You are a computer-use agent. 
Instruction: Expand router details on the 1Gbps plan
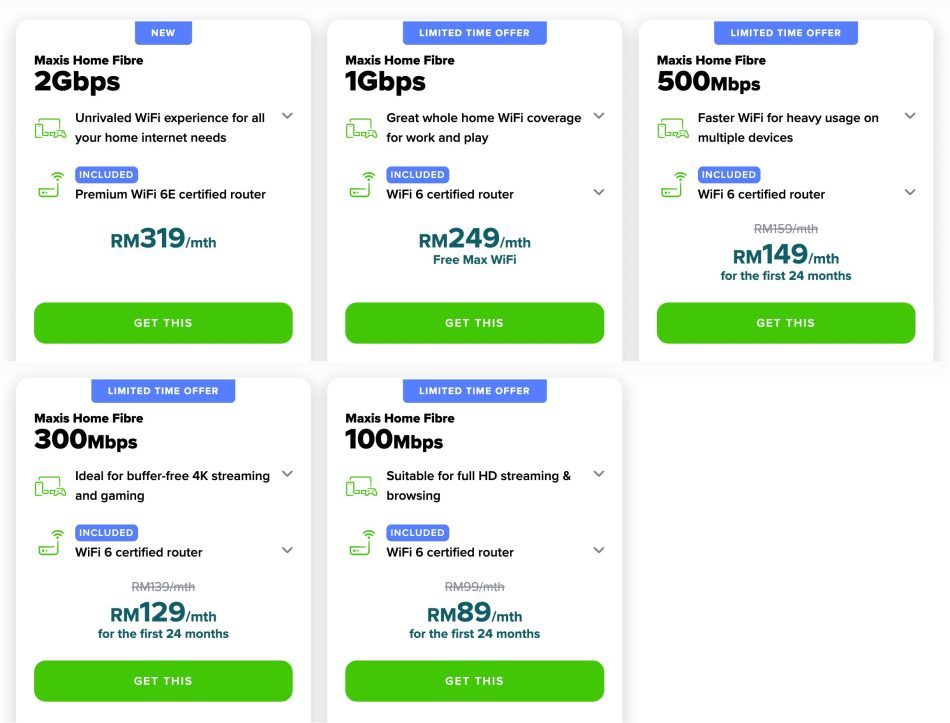[598, 192]
